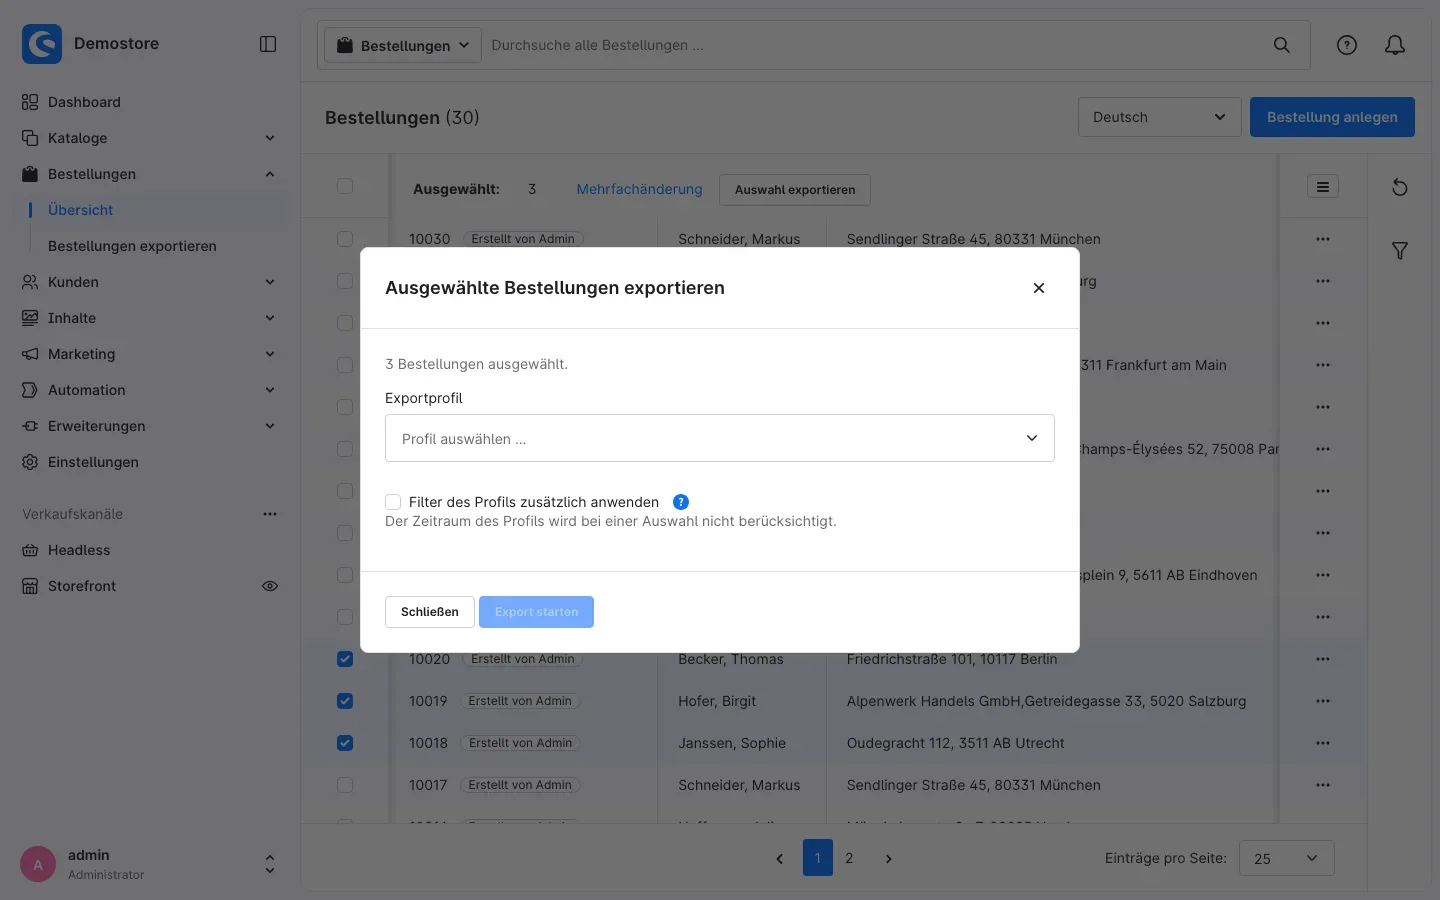Click the refresh list icon

click(x=1400, y=188)
